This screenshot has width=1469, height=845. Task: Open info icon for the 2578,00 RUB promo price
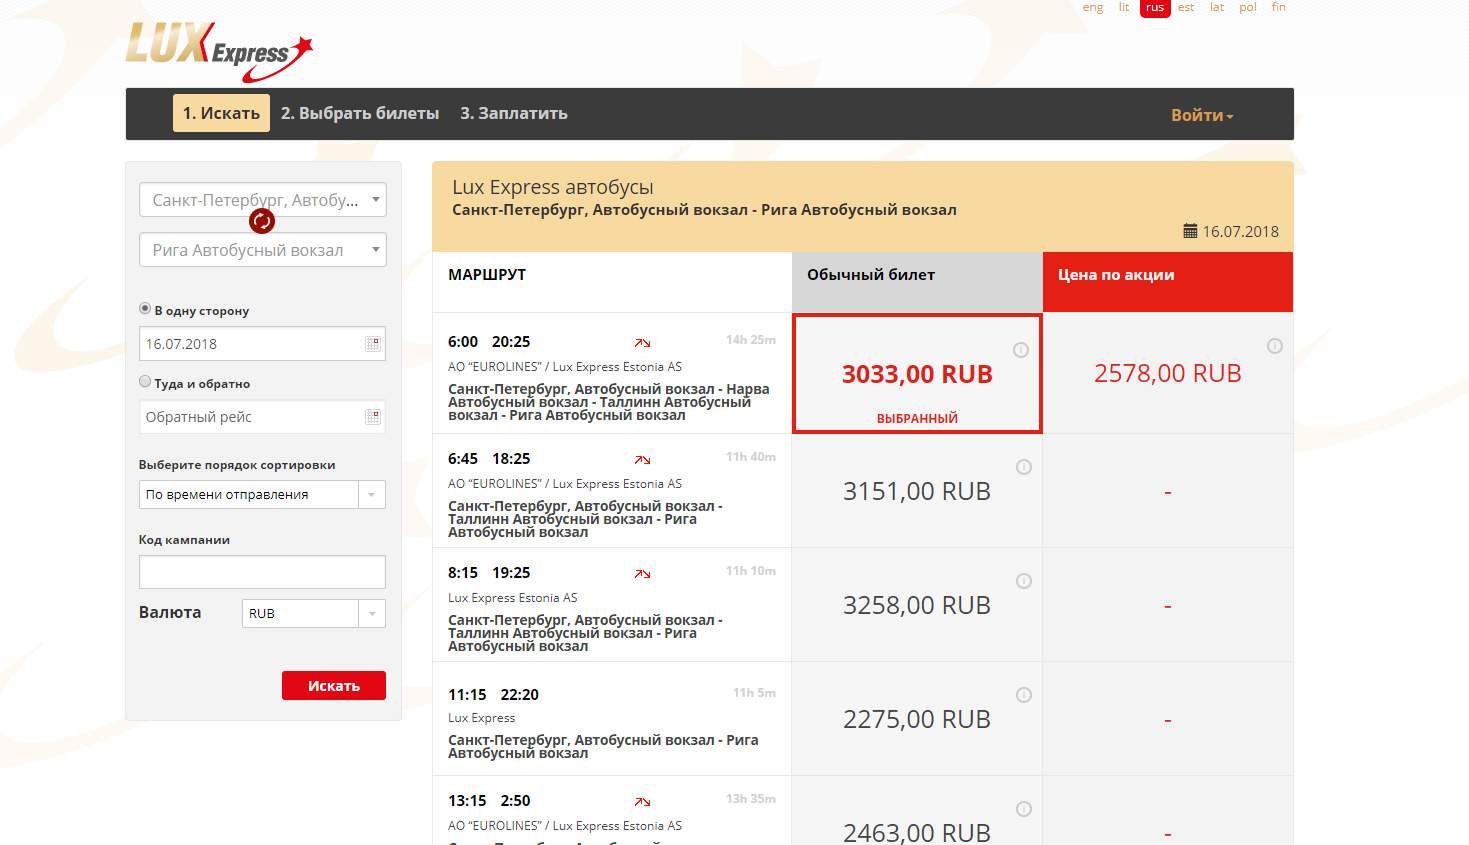pos(1275,346)
